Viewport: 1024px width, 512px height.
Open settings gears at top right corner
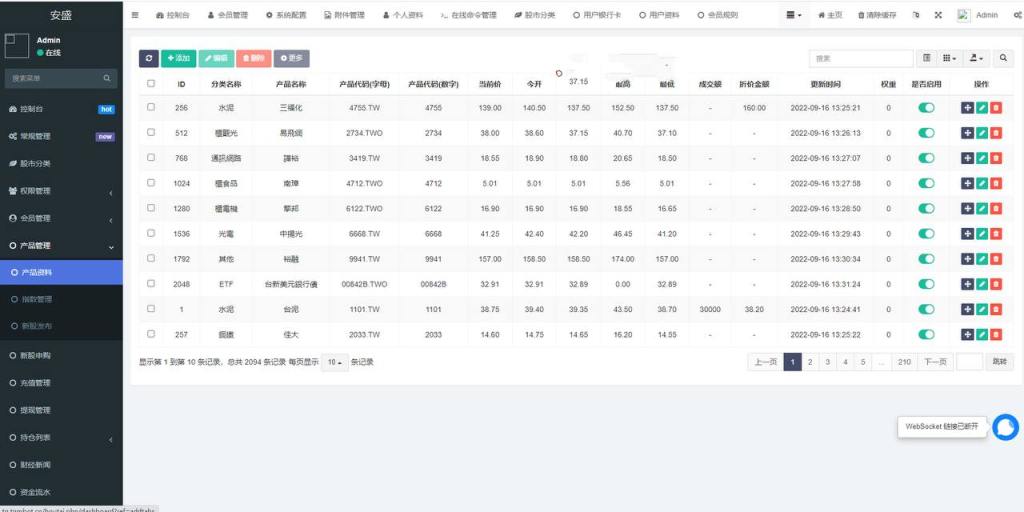coord(1017,15)
